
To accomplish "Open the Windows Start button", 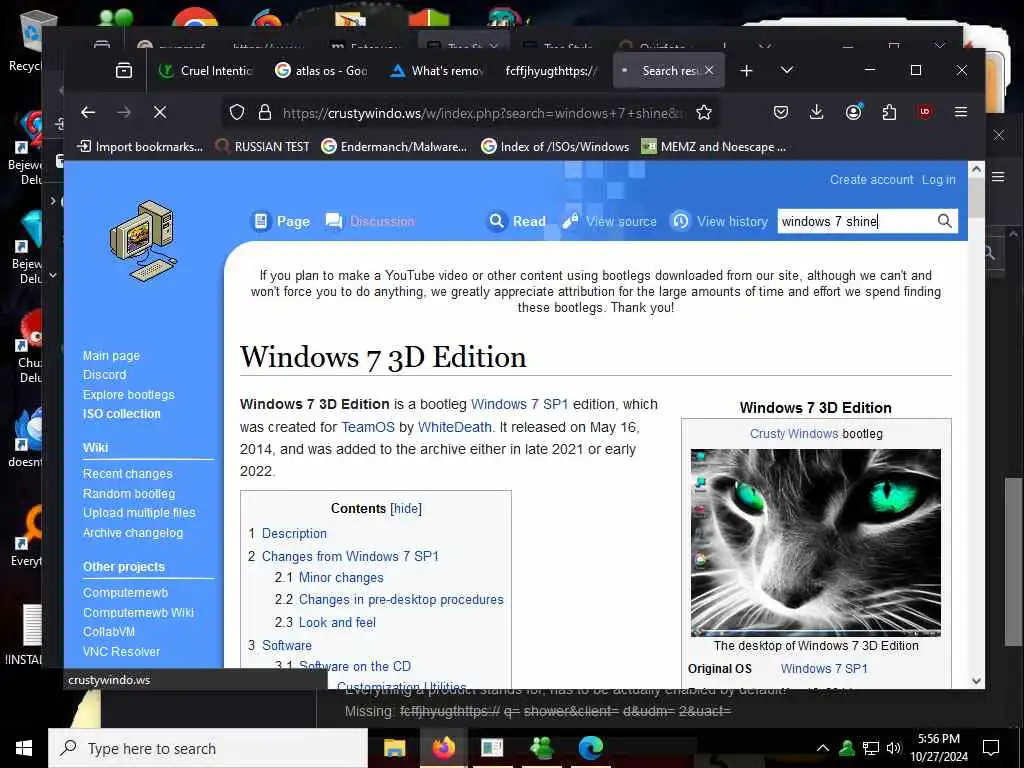I will tap(24, 748).
